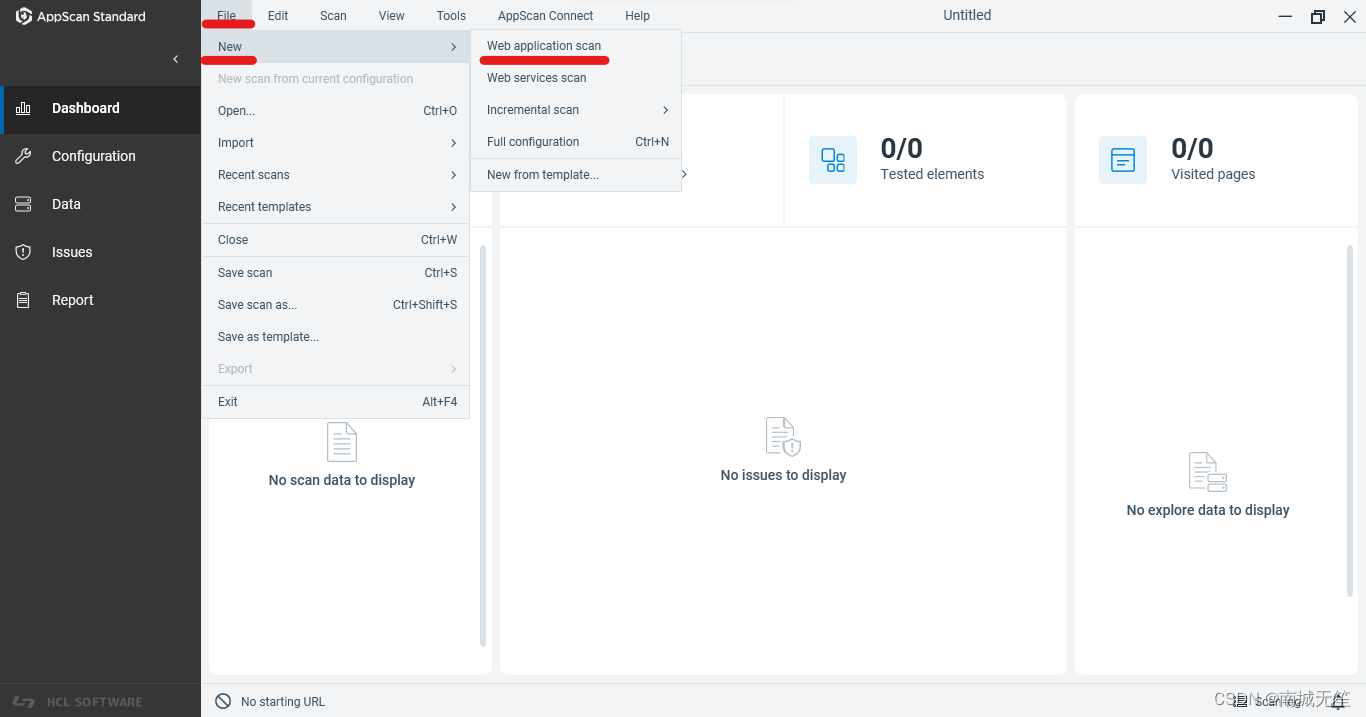This screenshot has height=717, width=1366.
Task: Choose Close from the File menu
Action: [x=336, y=240]
